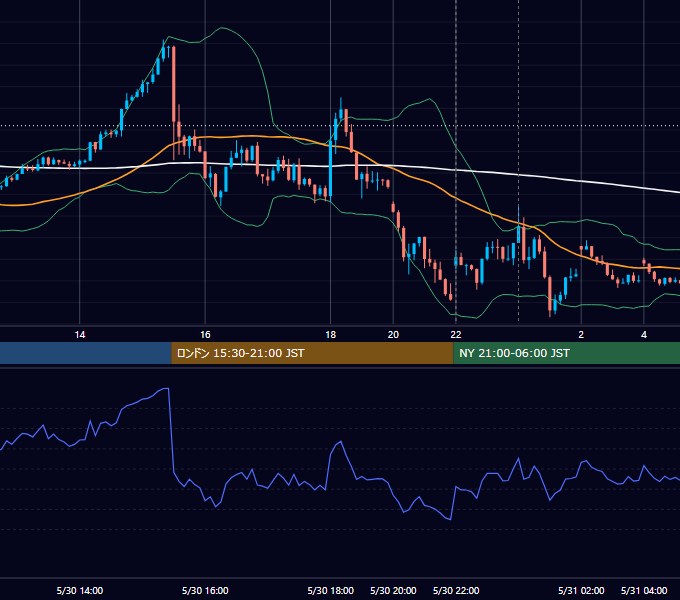
Task: Click the tall red candle at price peak
Action: point(174,85)
